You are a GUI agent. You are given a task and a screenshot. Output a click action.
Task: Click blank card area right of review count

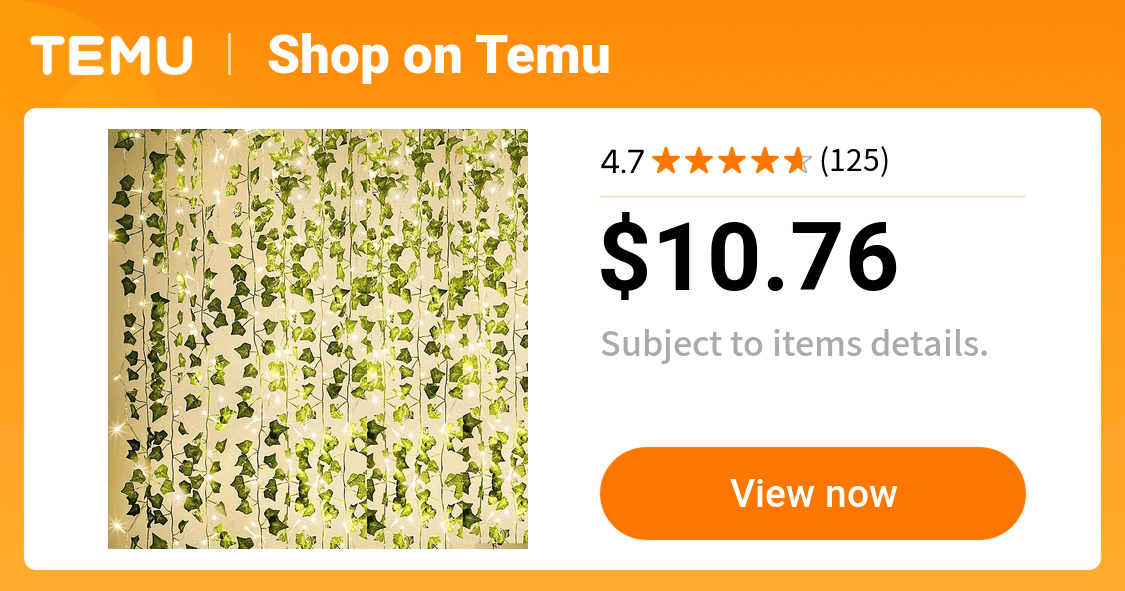coord(980,160)
